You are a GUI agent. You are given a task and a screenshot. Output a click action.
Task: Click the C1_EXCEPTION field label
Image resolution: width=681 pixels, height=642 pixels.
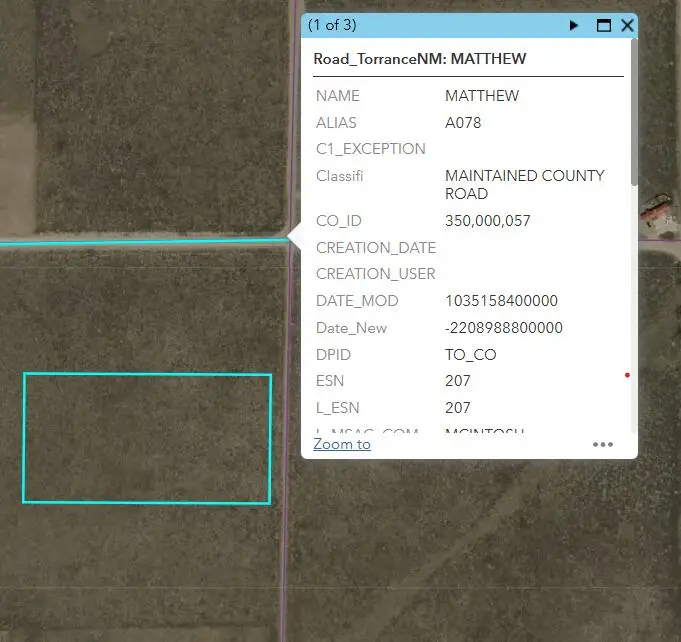(370, 149)
